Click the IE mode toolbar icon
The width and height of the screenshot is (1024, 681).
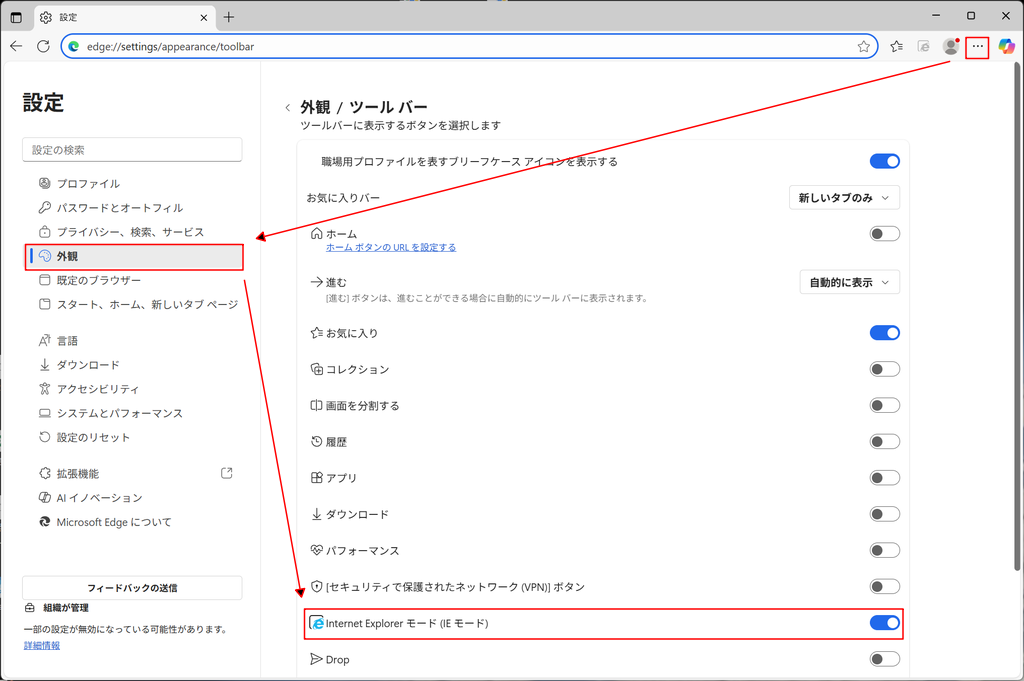923,46
